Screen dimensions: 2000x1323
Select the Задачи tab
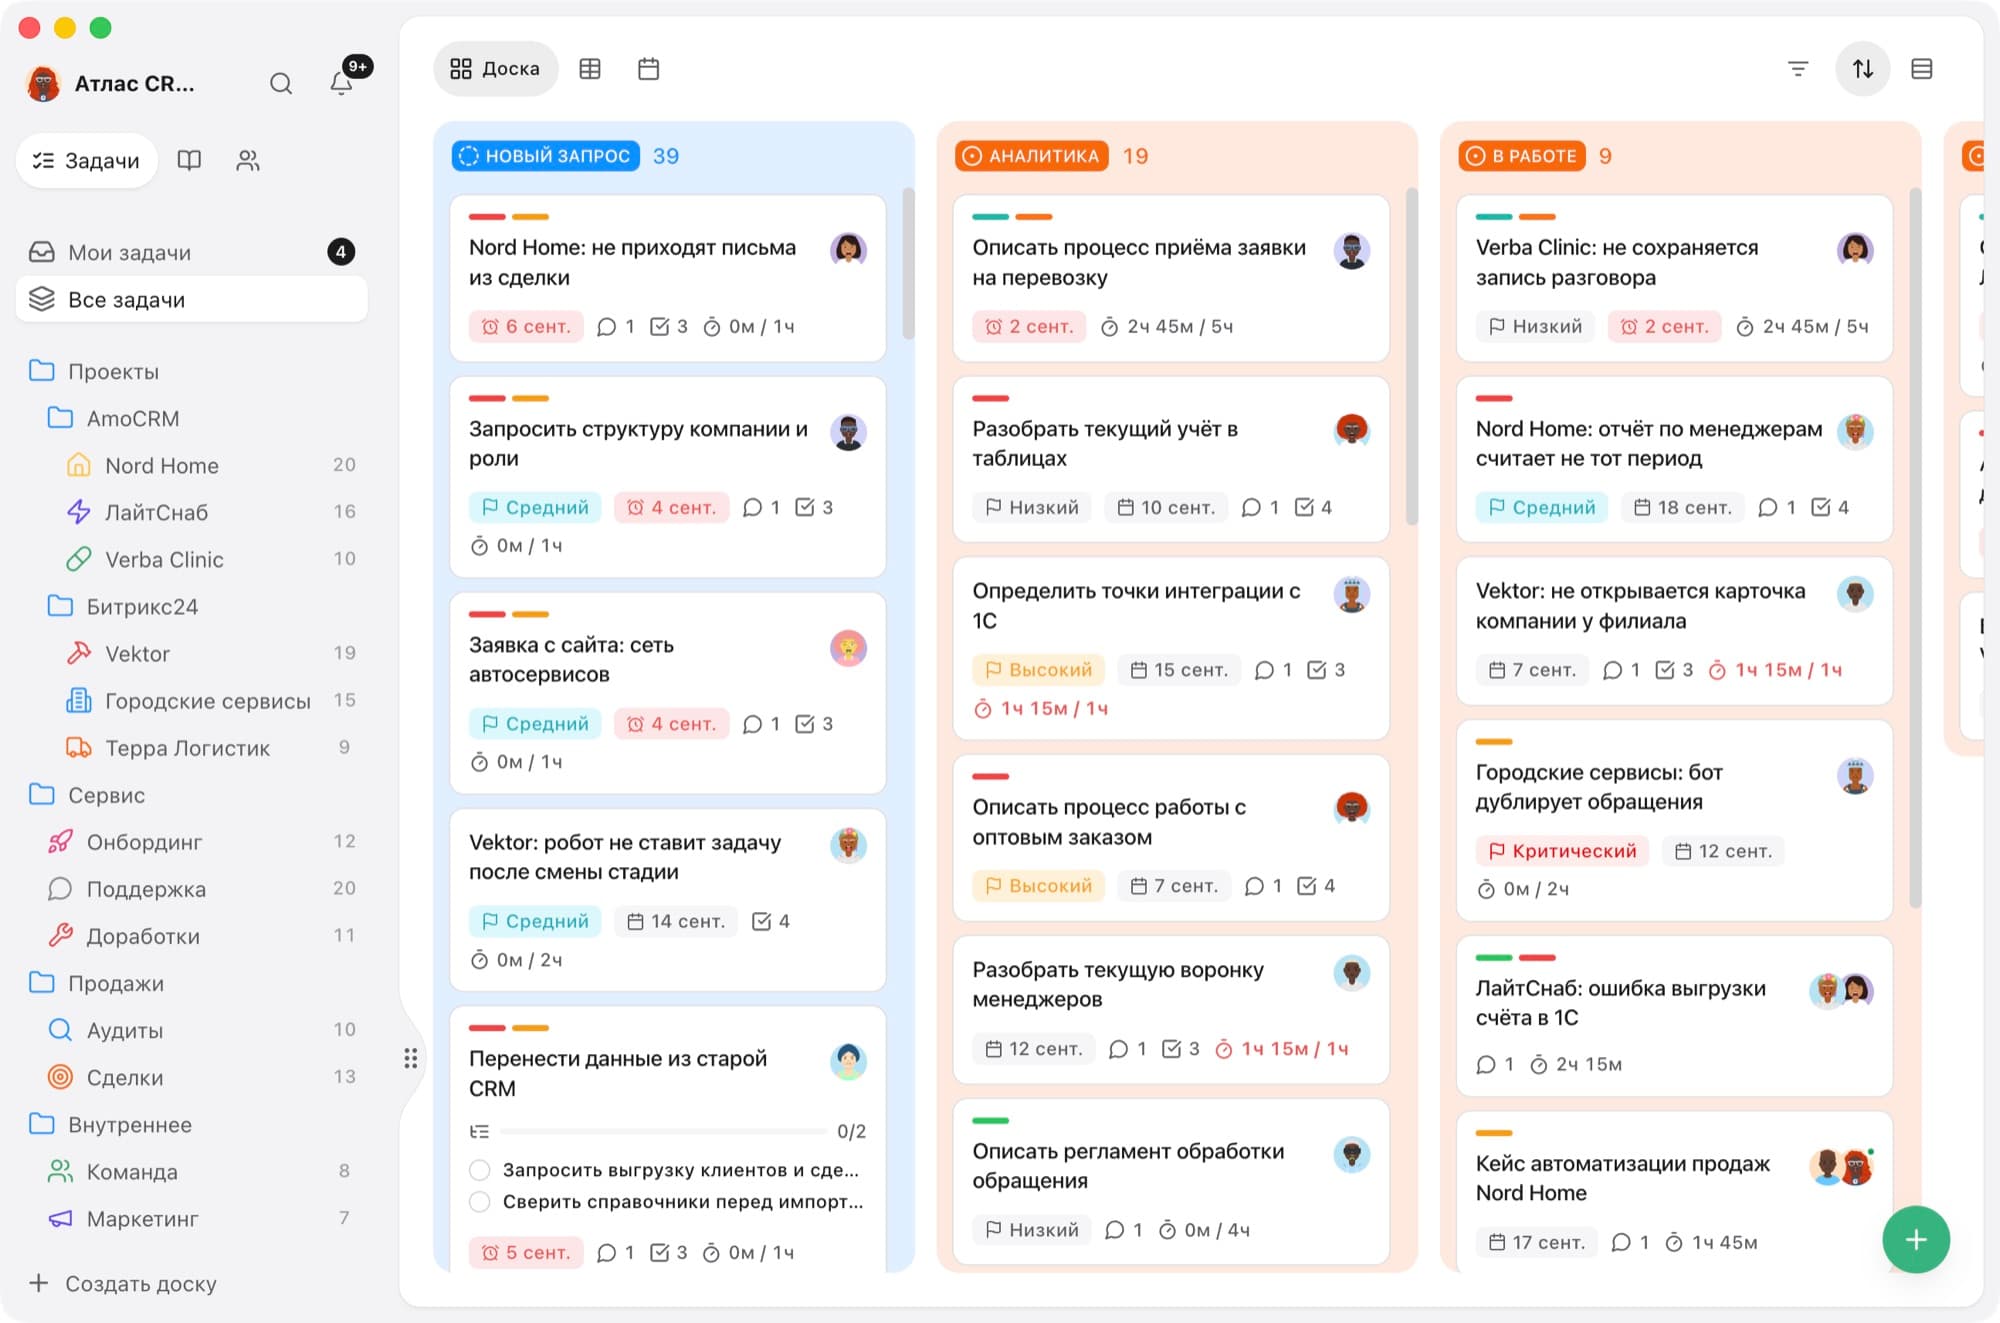coord(87,160)
